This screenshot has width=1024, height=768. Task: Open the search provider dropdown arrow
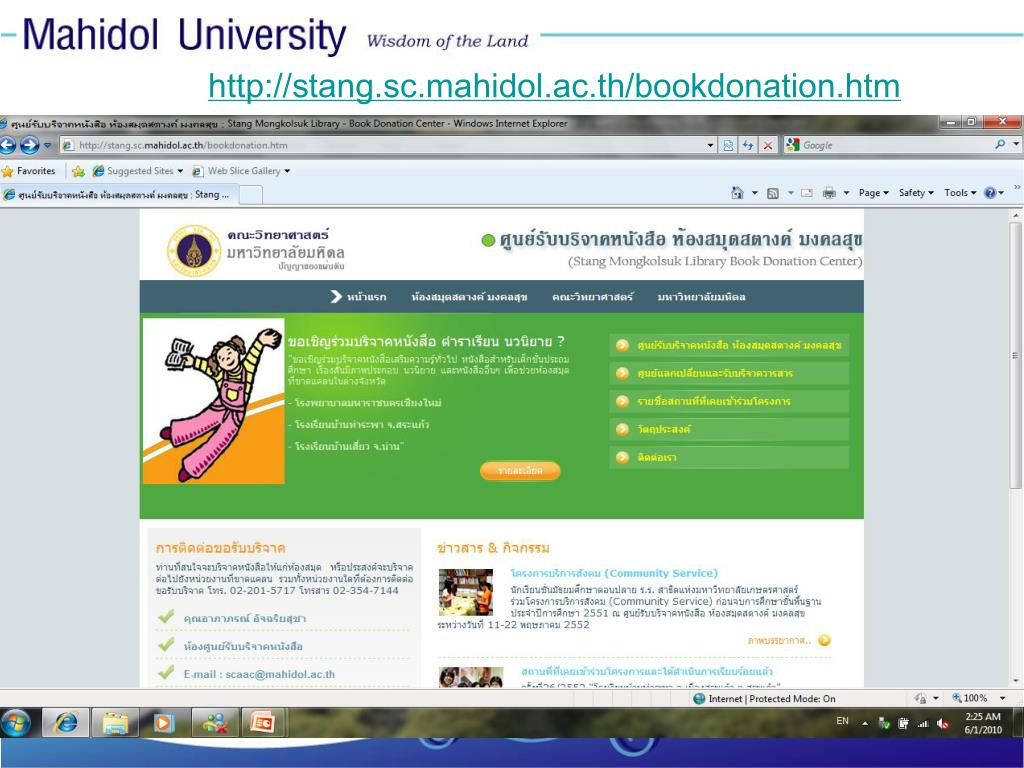(1016, 144)
